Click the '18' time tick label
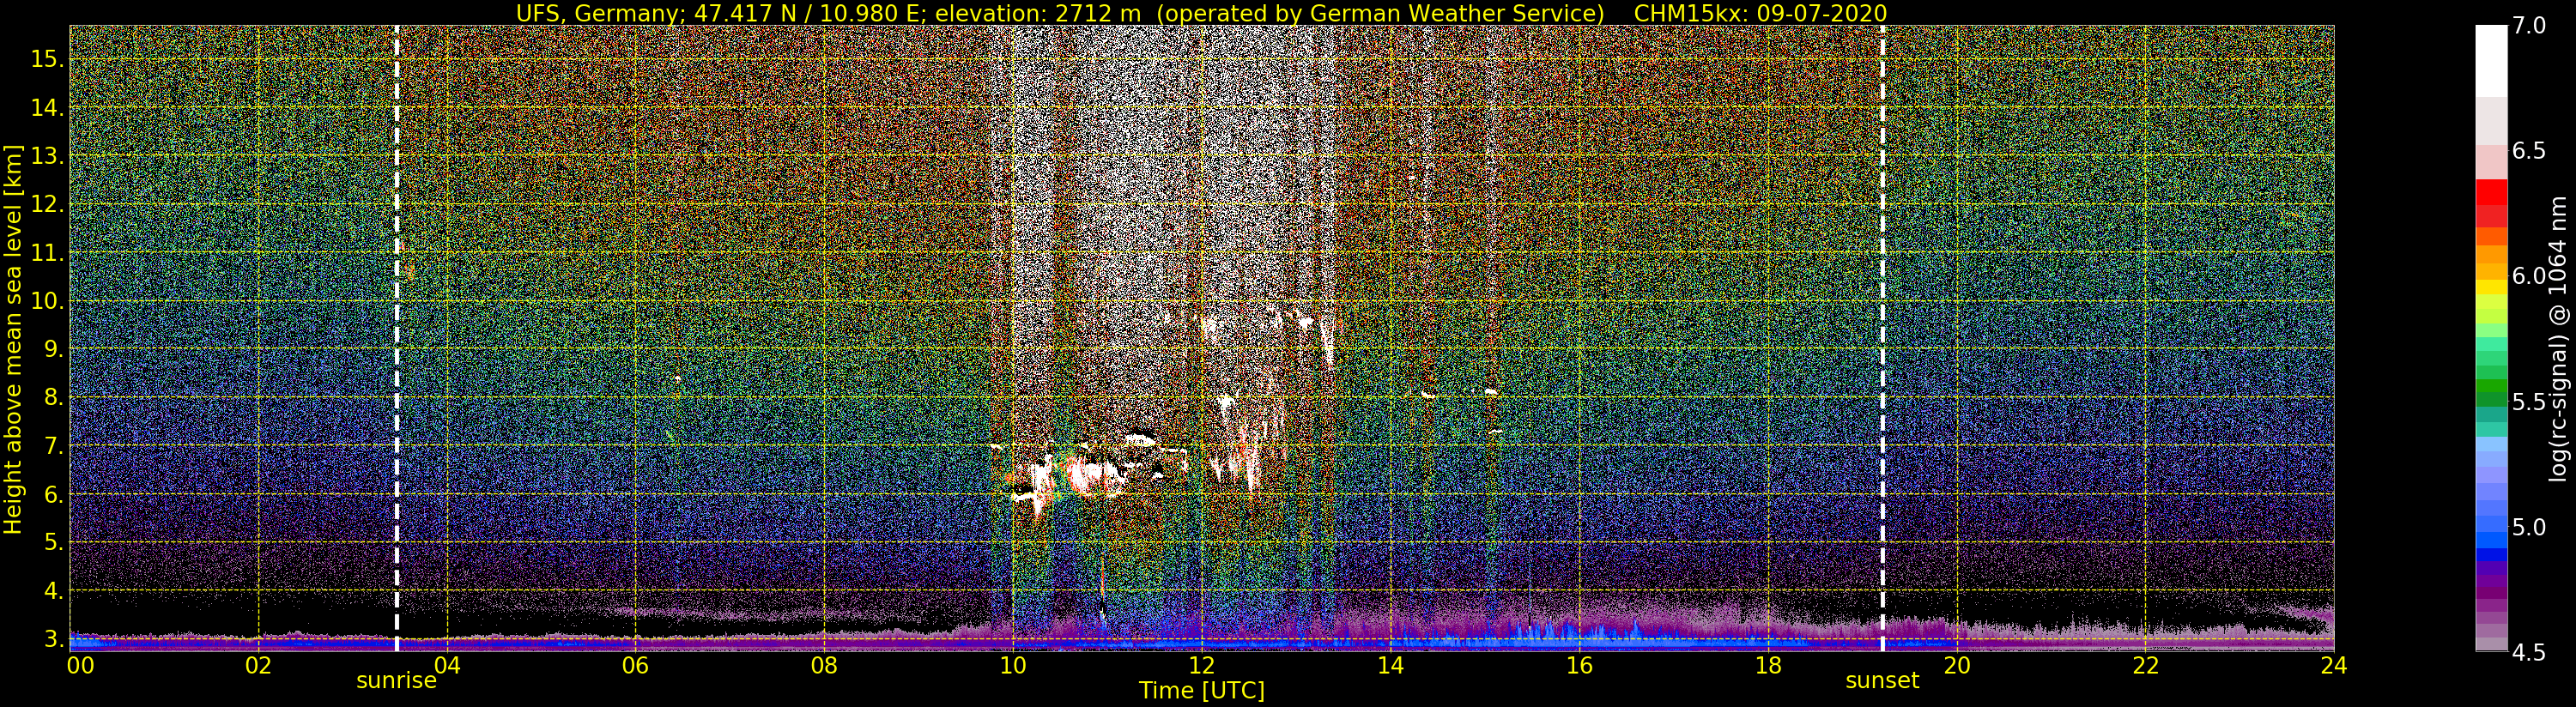 (x=1768, y=666)
